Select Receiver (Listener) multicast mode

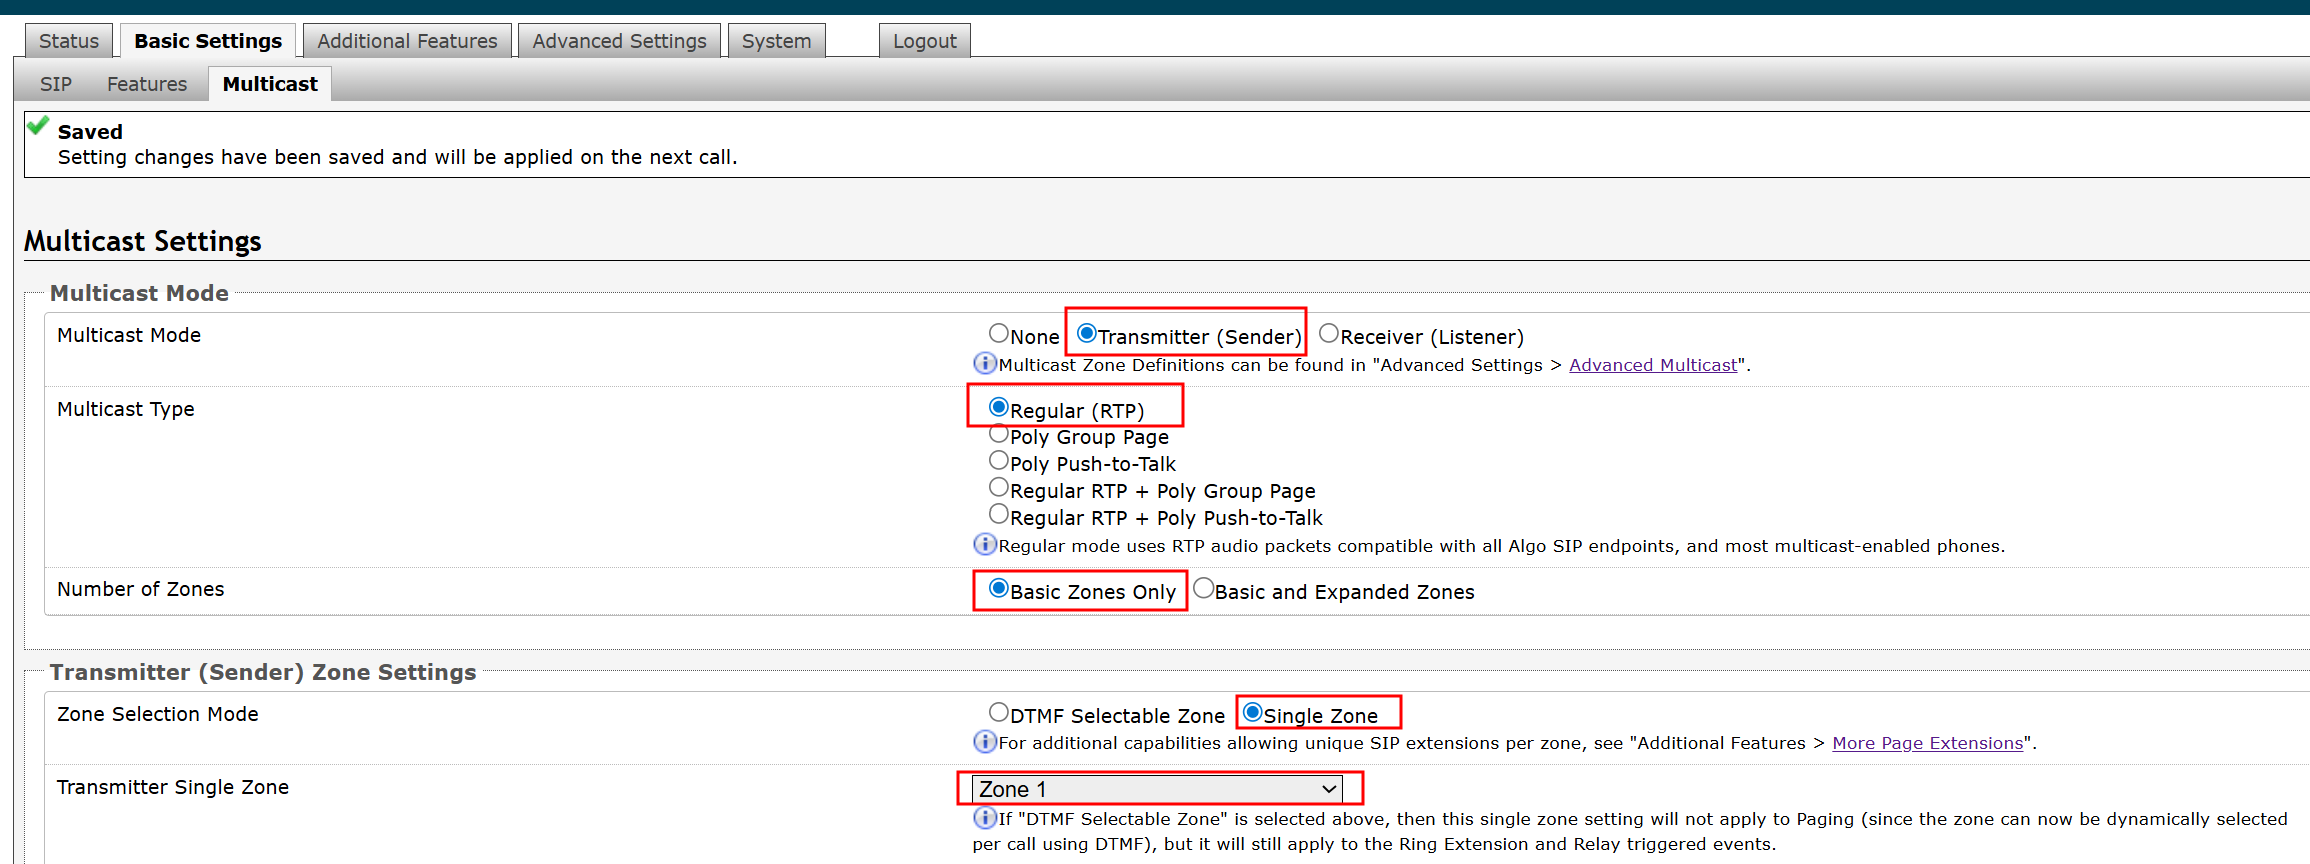1329,333
